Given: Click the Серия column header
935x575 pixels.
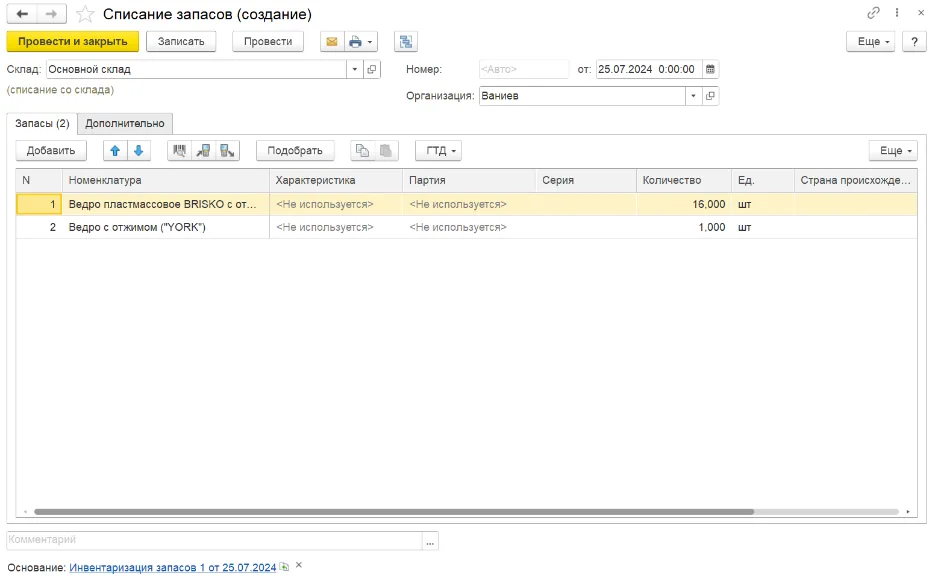Looking at the screenshot, I should [x=586, y=180].
